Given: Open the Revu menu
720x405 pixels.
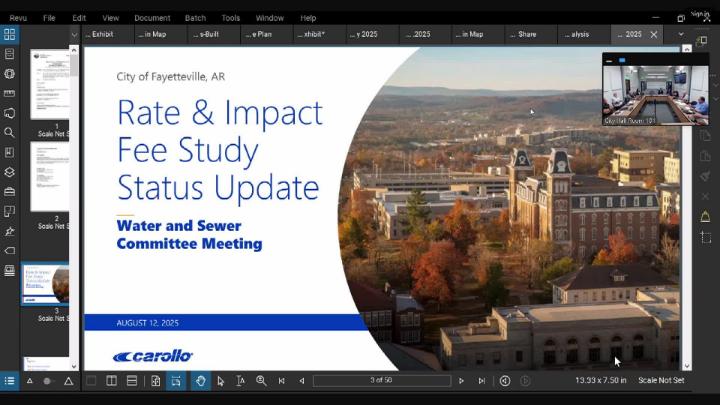Looking at the screenshot, I should [18, 18].
